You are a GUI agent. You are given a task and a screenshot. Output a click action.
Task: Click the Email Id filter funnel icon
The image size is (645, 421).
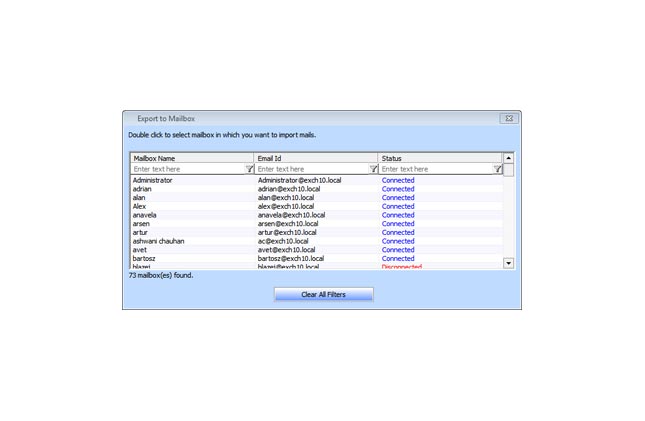[374, 169]
